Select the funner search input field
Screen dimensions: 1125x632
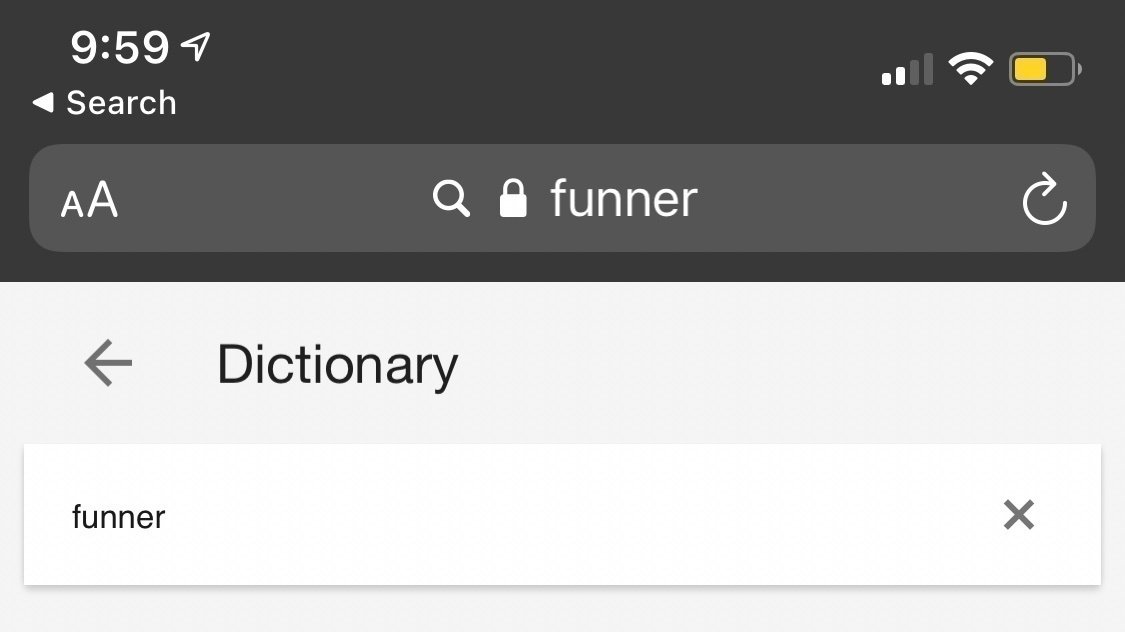pyautogui.click(x=400, y=515)
